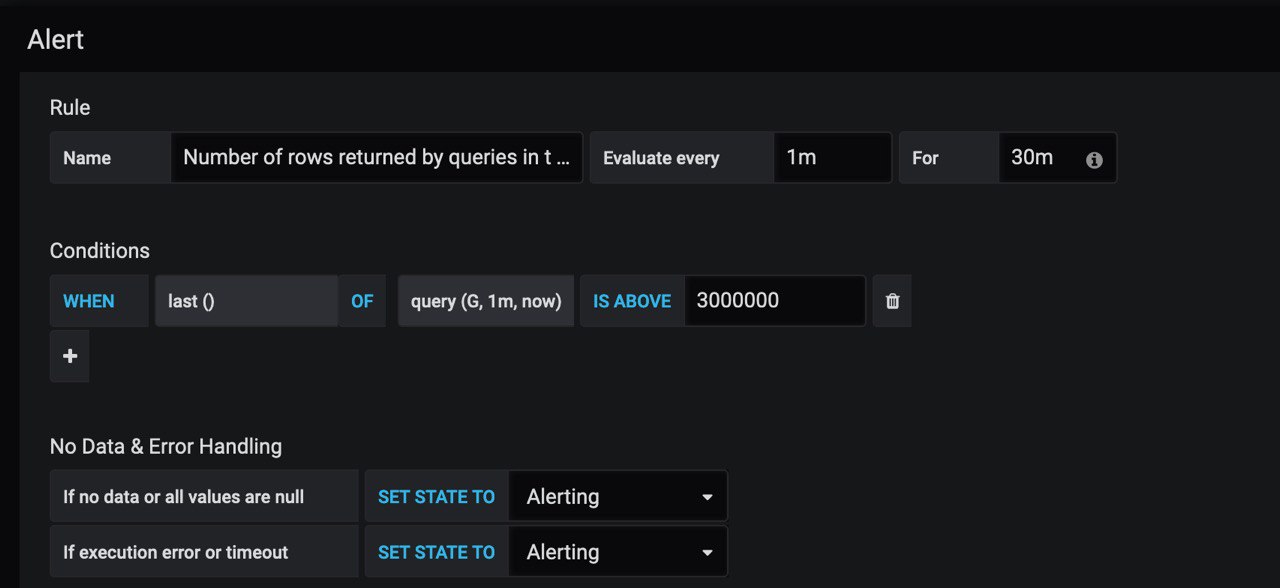
Task: Select No Data & Error Handling heading
Action: (166, 446)
